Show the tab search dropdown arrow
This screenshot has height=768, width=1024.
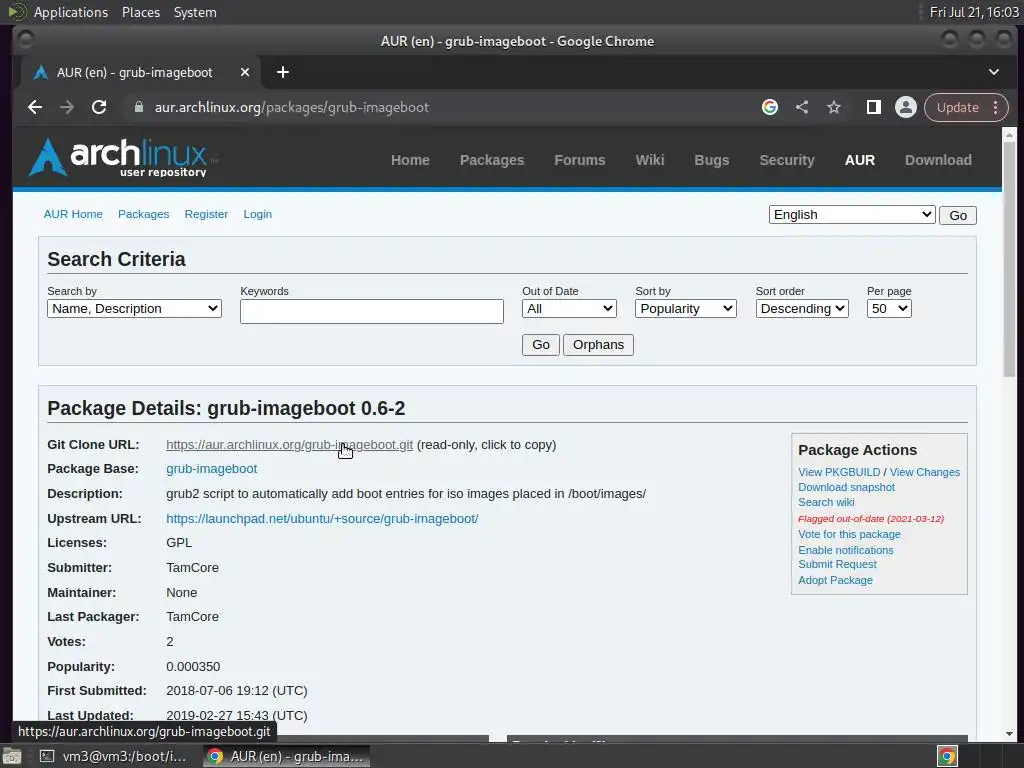click(994, 72)
